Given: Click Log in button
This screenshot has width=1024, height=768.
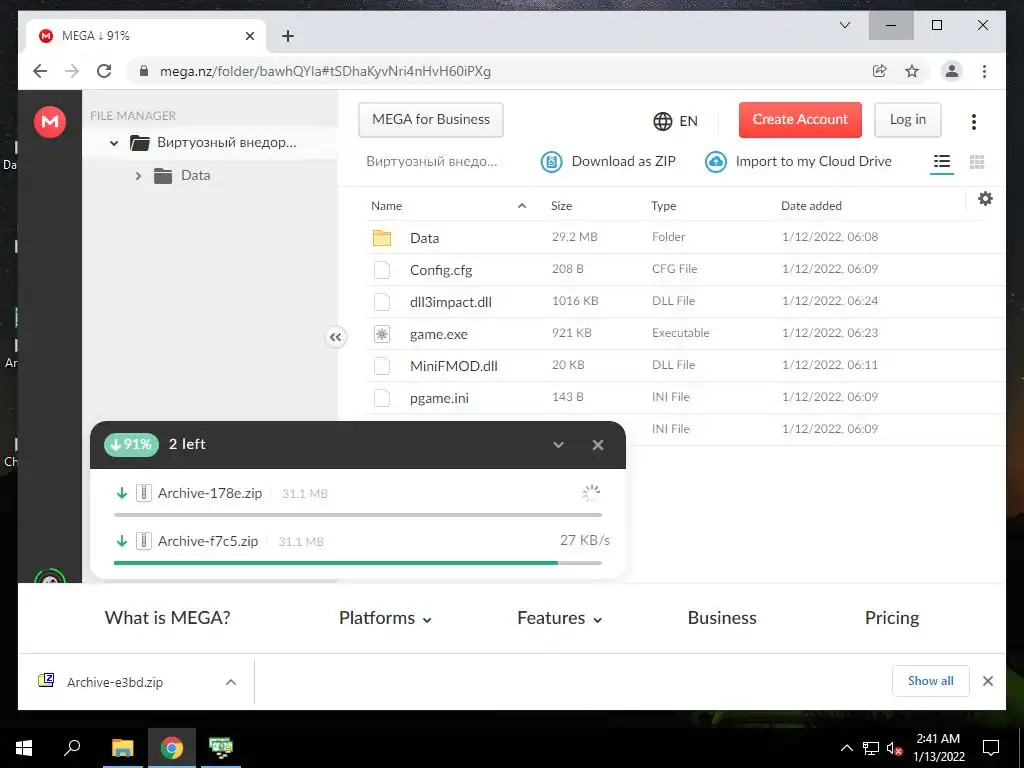Looking at the screenshot, I should [x=908, y=120].
